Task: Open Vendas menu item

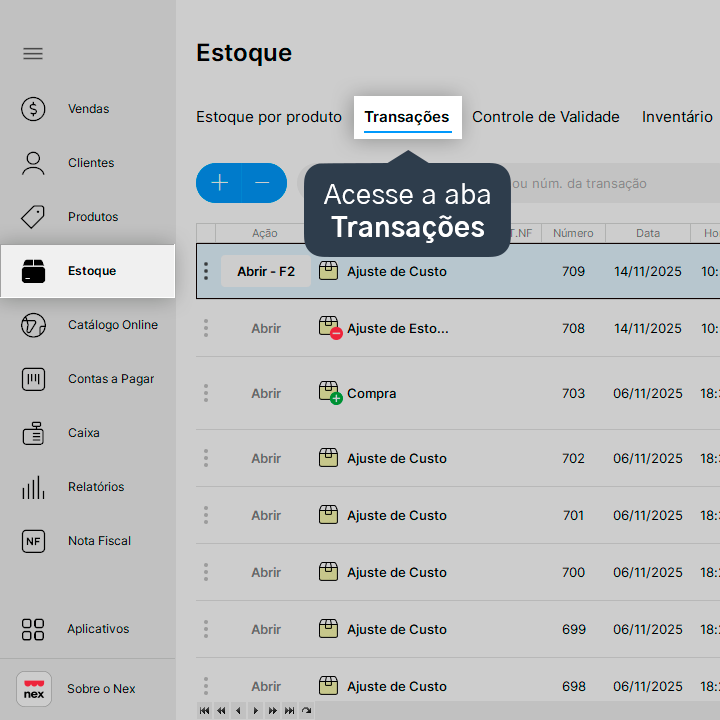Action: coord(88,109)
